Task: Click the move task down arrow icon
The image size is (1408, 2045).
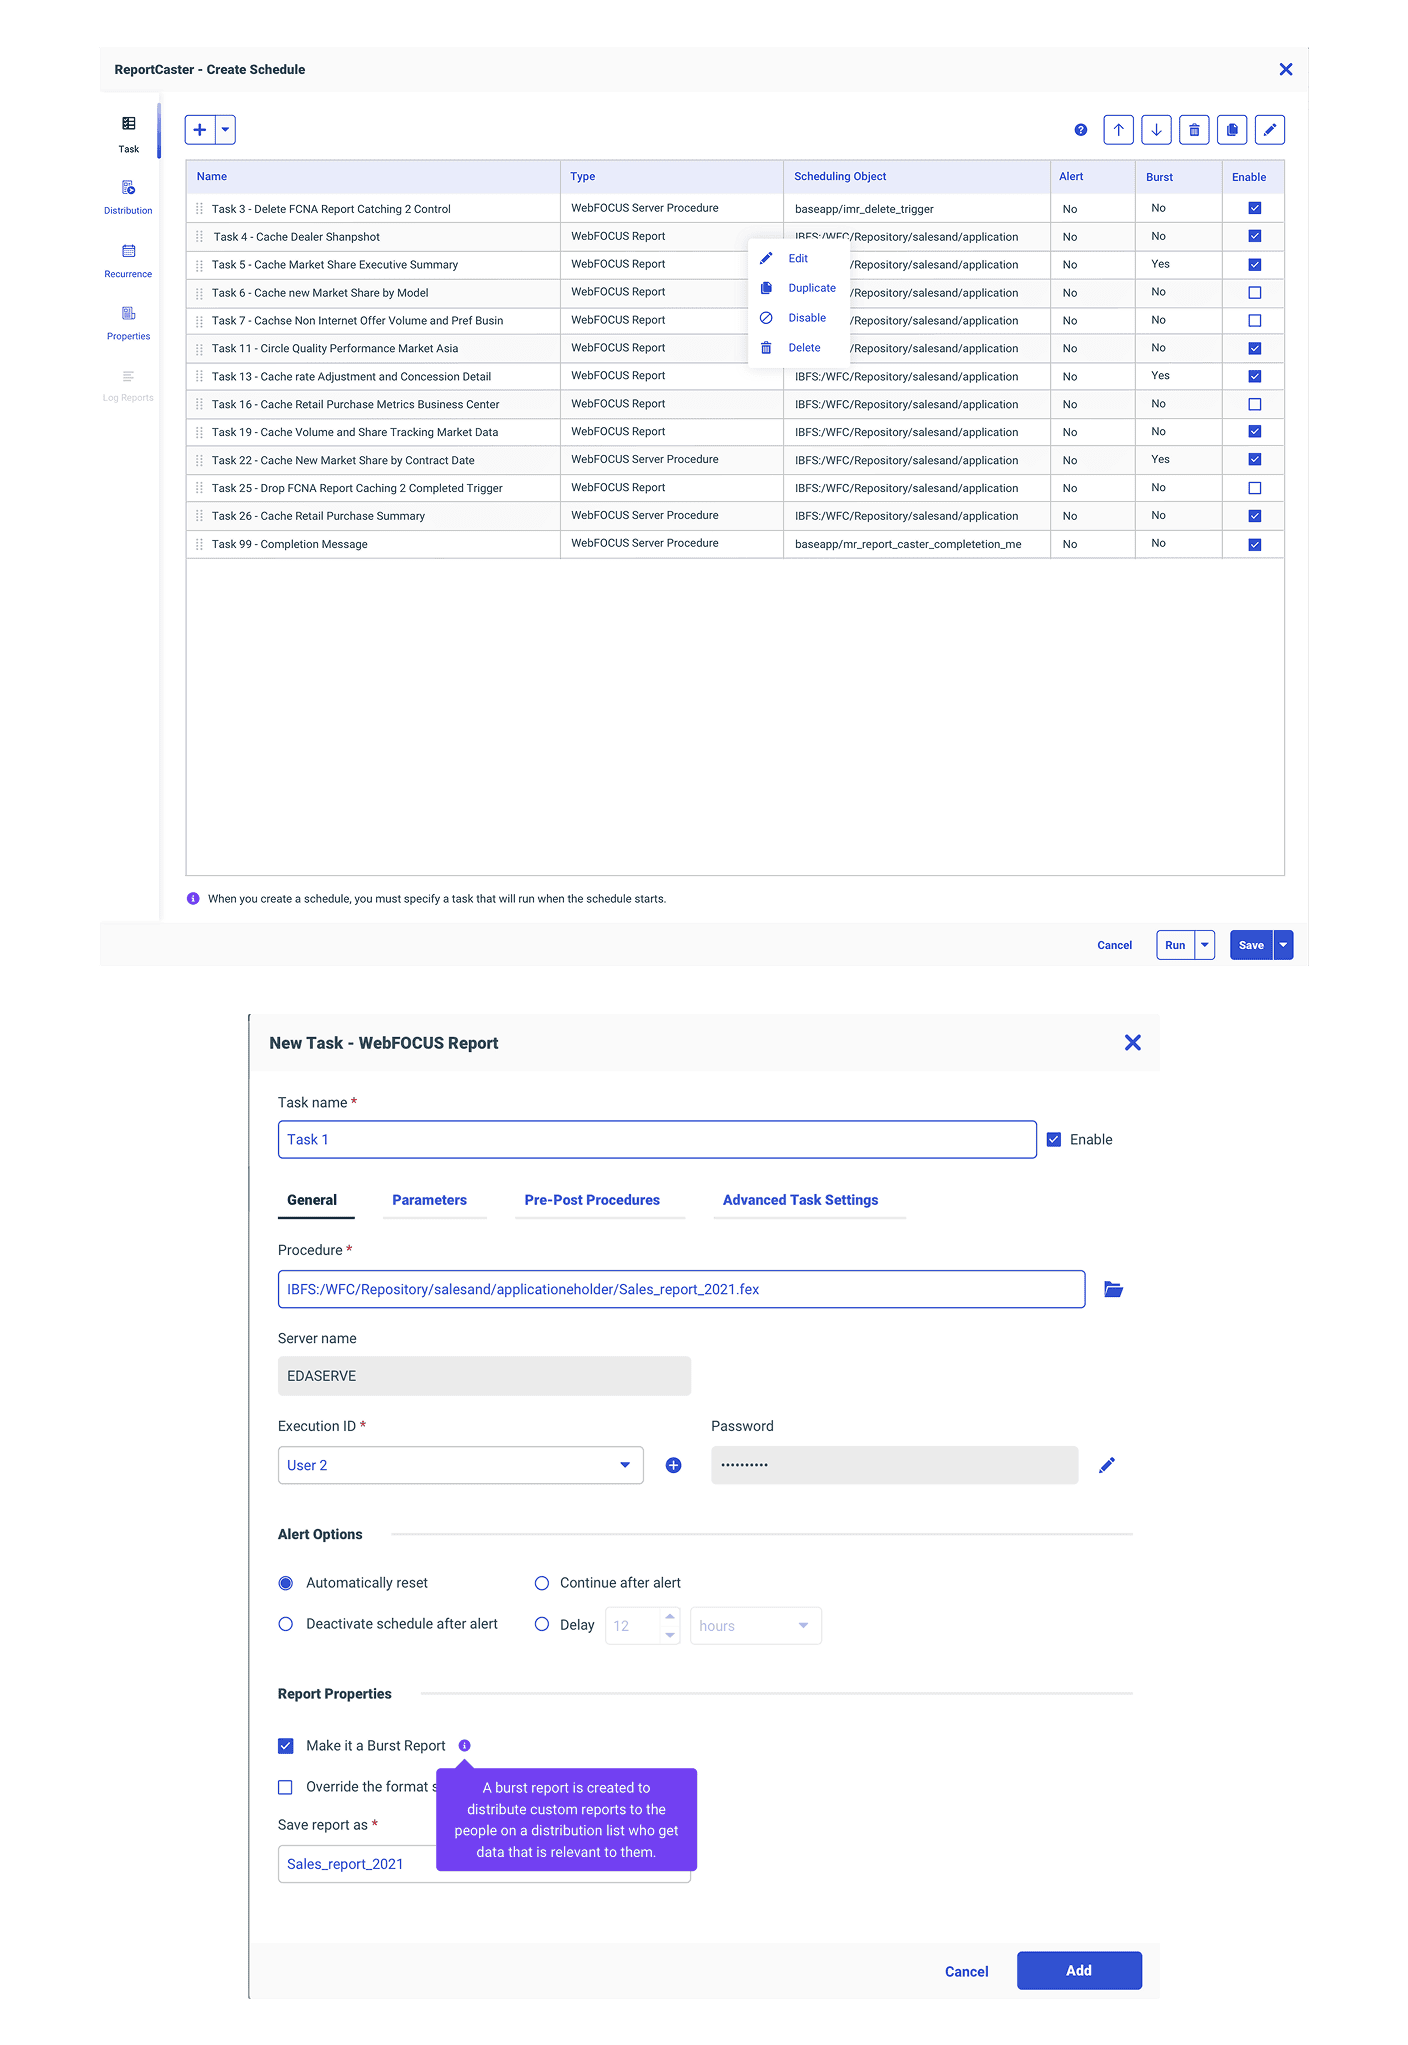Action: (1156, 130)
